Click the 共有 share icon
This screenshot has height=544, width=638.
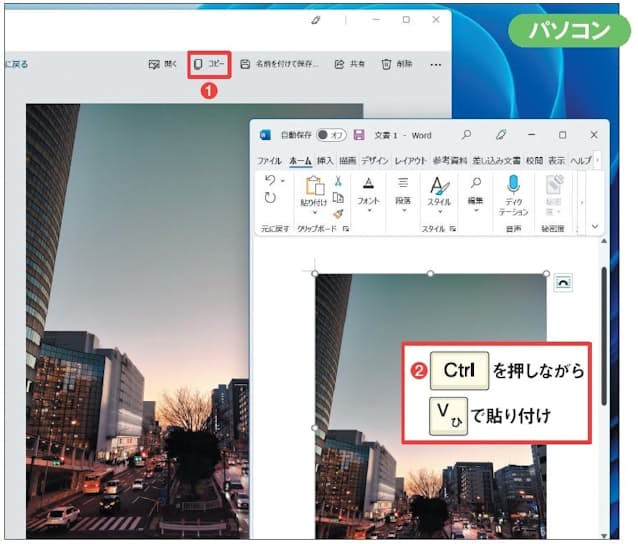[x=349, y=64]
